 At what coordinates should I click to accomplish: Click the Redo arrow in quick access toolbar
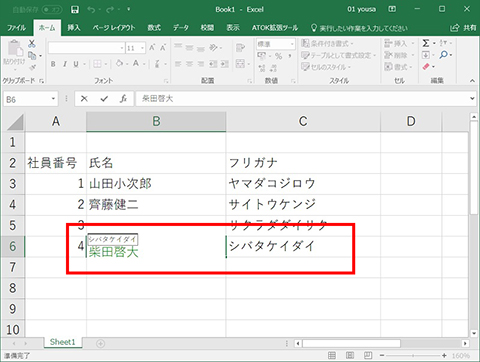(110, 9)
